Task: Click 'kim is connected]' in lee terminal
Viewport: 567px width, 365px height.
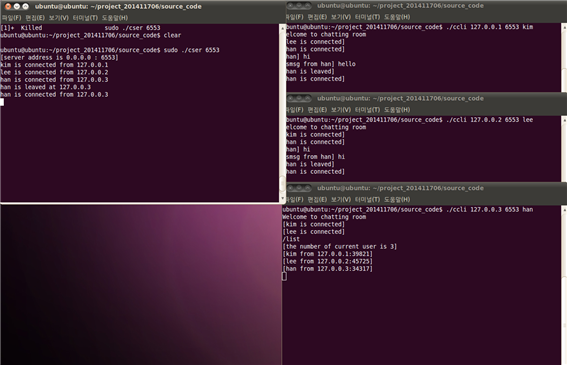Action: pyautogui.click(x=315, y=135)
